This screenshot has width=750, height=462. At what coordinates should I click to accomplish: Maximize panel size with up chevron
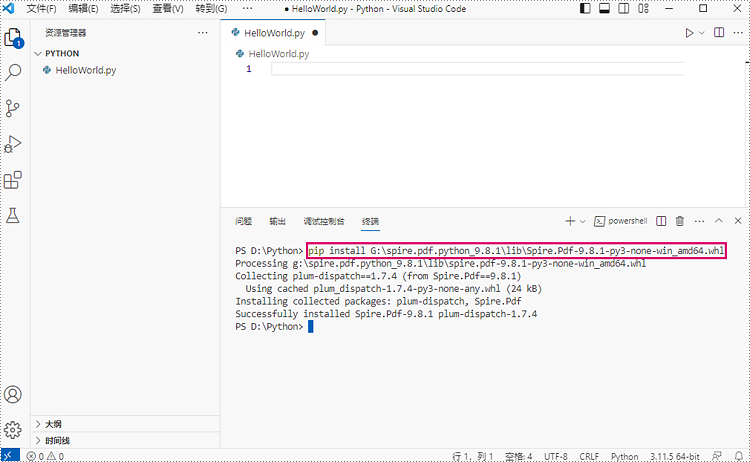pos(718,220)
